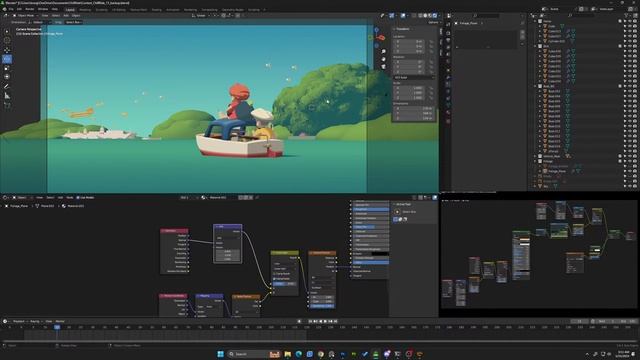The height and width of the screenshot is (360, 640).
Task: Toggle exclude checkbox of Foliage collection
Action: 620,161
